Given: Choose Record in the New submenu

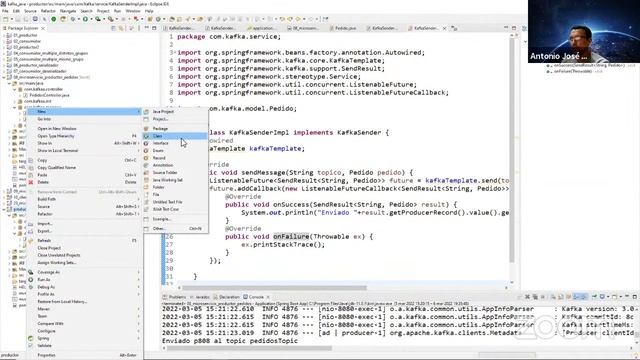Looking at the screenshot, I should (x=176, y=158).
